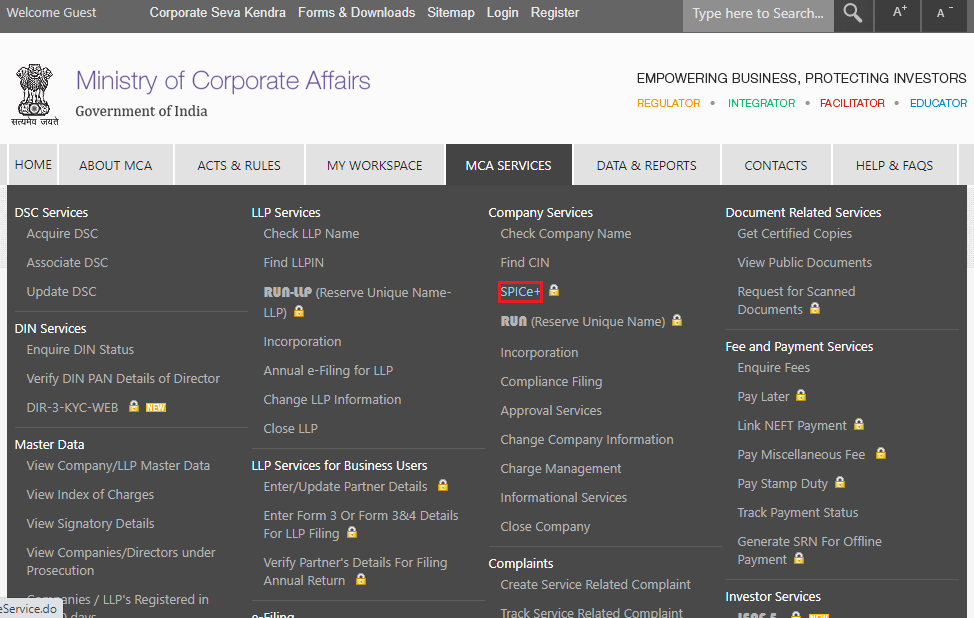Click lock icon beside Pay Stamp Duty
974x618 pixels.
point(840,482)
